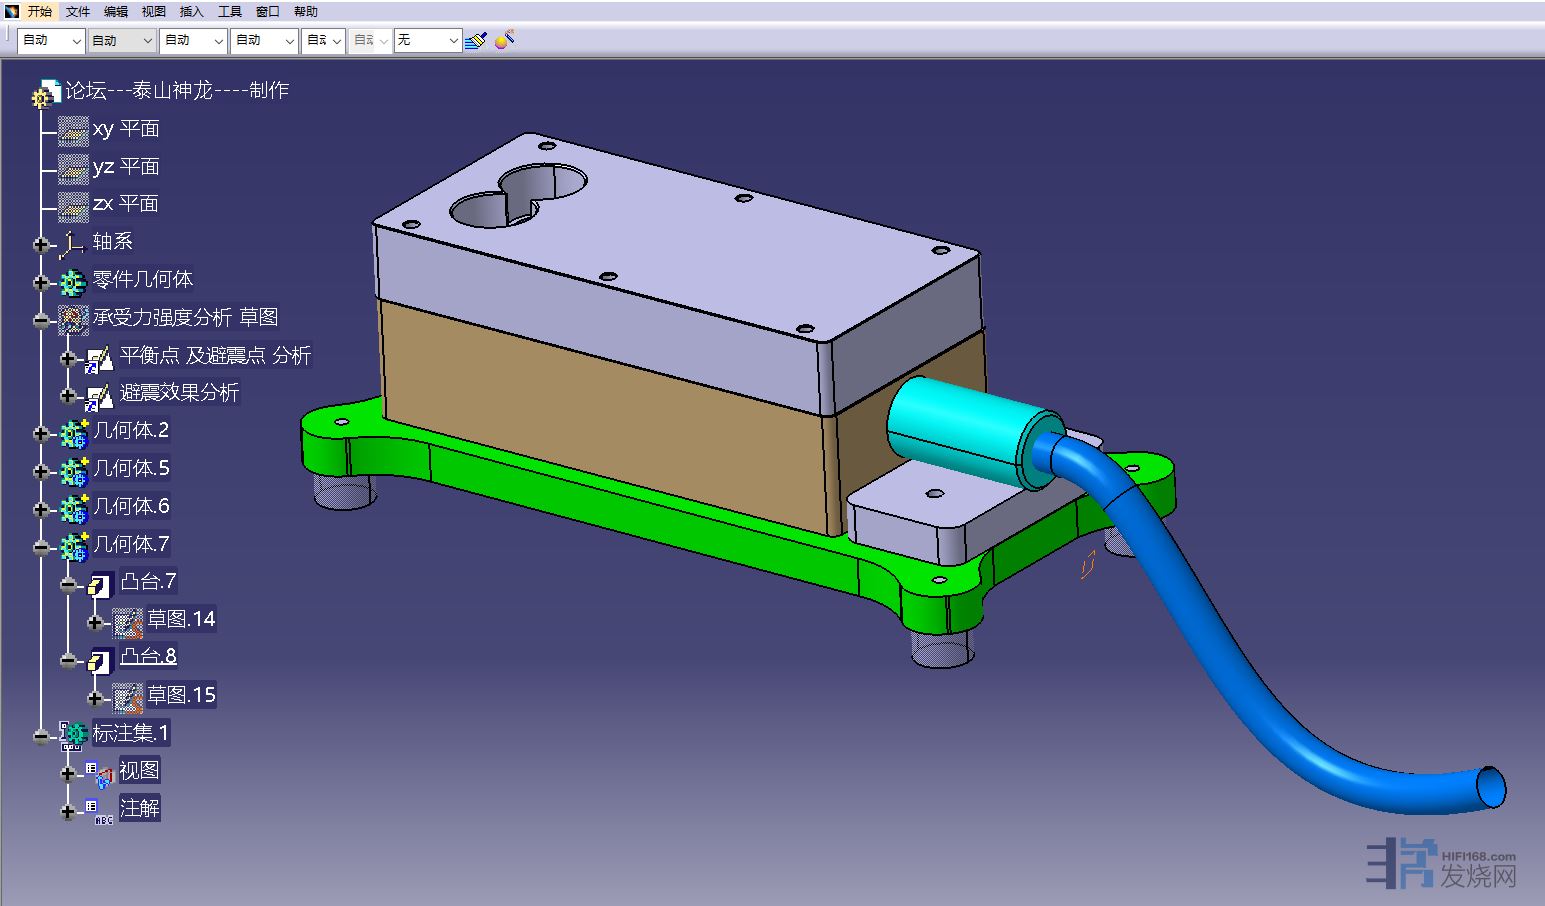
Task: Click the 草图.14 sketch icon
Action: pyautogui.click(x=127, y=621)
